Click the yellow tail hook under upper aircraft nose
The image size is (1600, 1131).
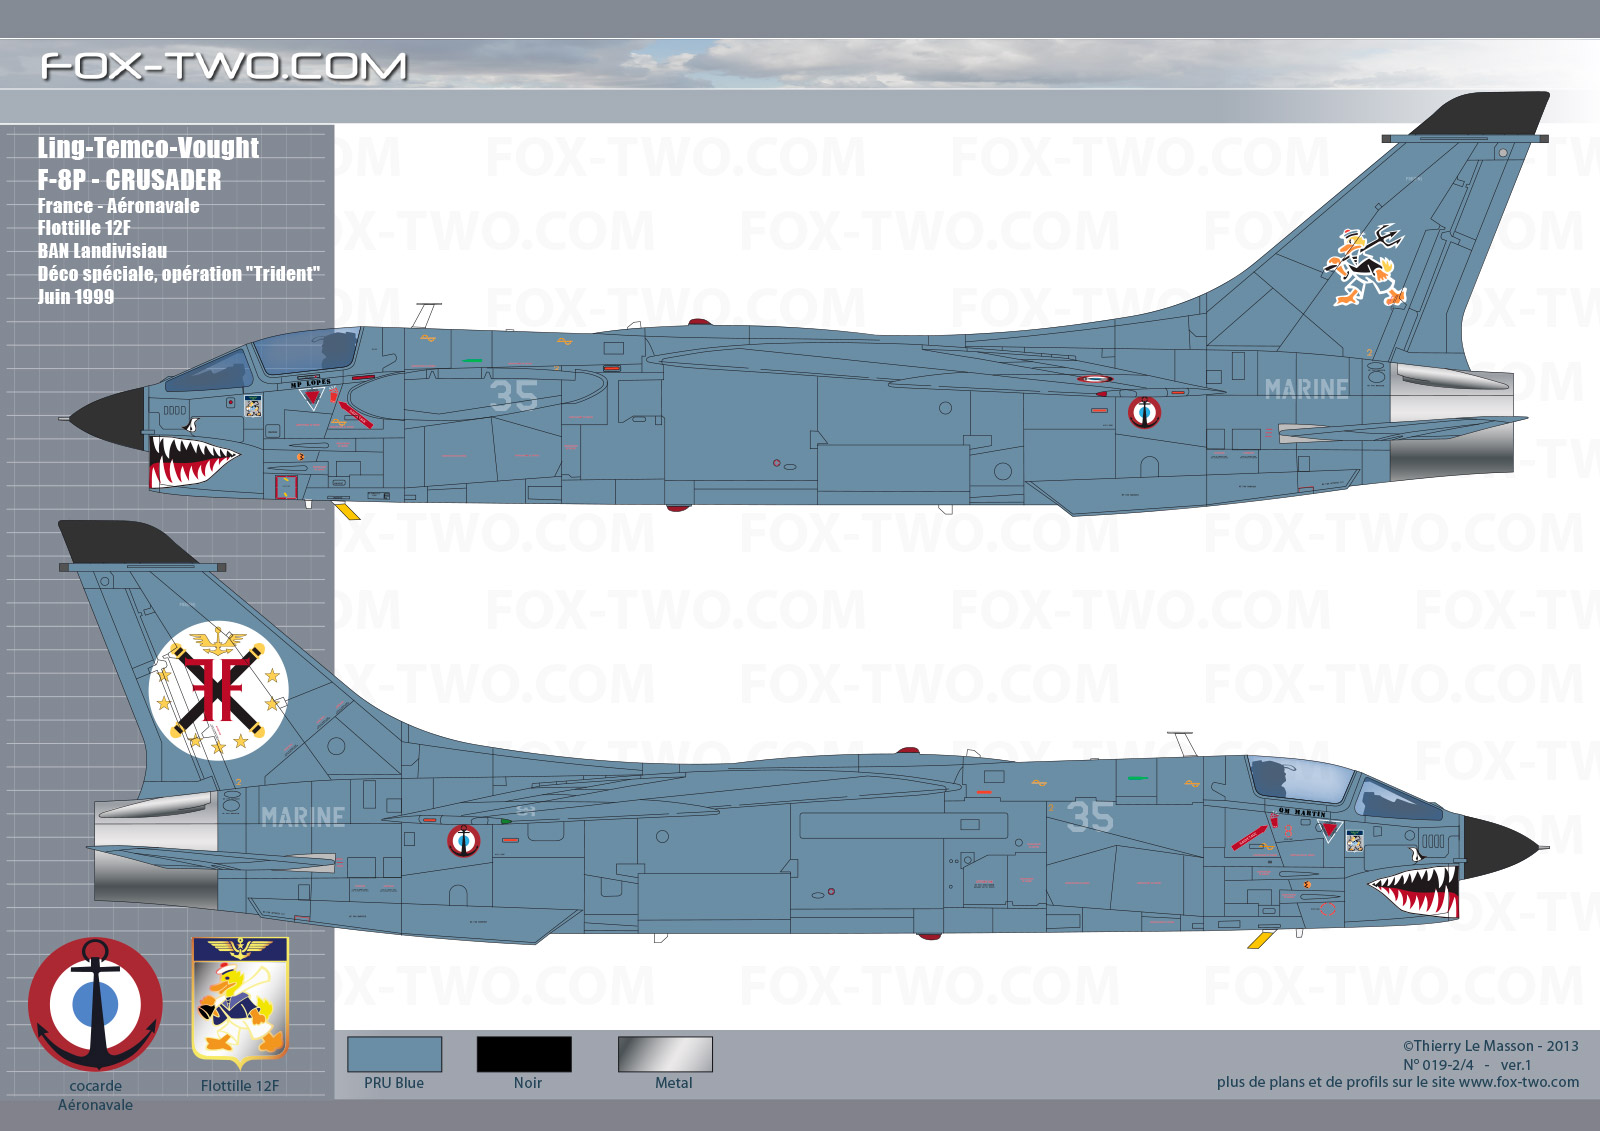347,512
